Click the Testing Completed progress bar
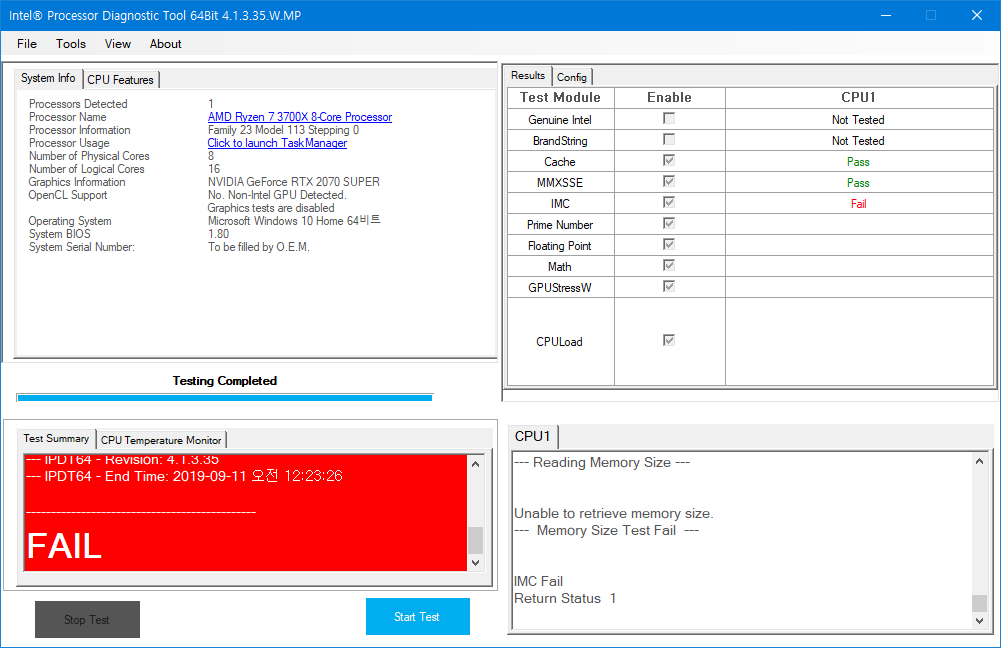Viewport: 1001px width, 648px height. click(x=224, y=397)
